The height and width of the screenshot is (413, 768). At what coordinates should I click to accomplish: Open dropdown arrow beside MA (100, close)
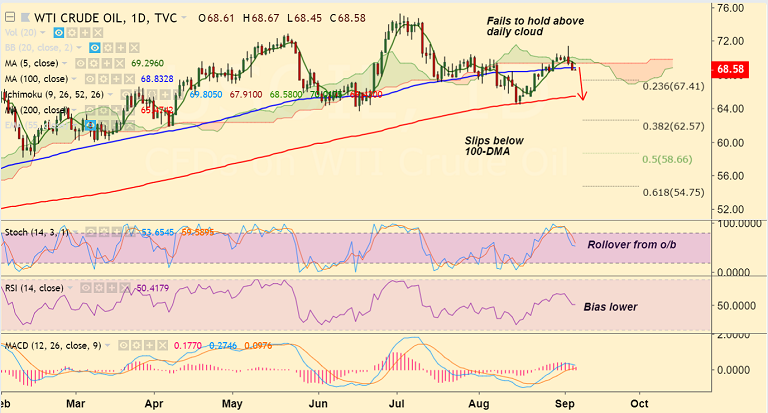click(x=74, y=79)
